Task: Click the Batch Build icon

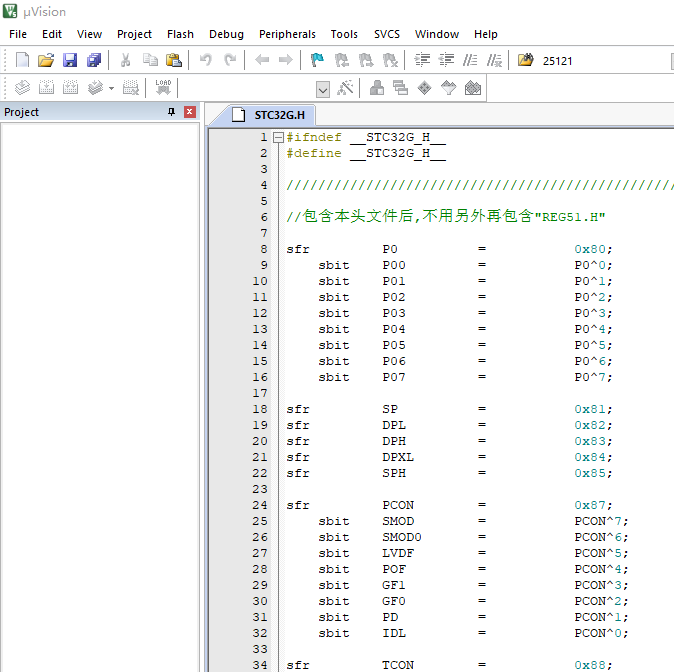Action: click(95, 88)
